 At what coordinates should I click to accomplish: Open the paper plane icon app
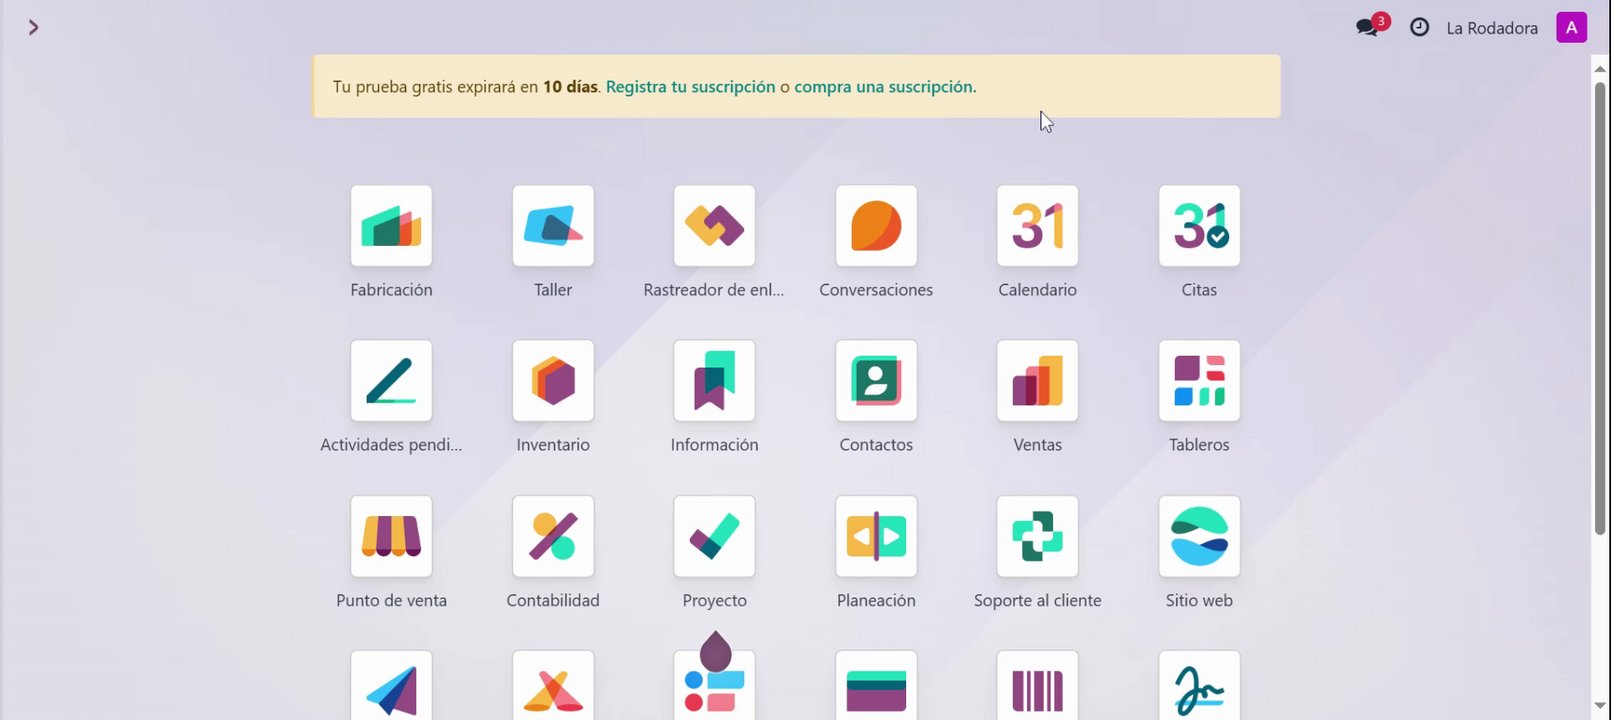(391, 686)
